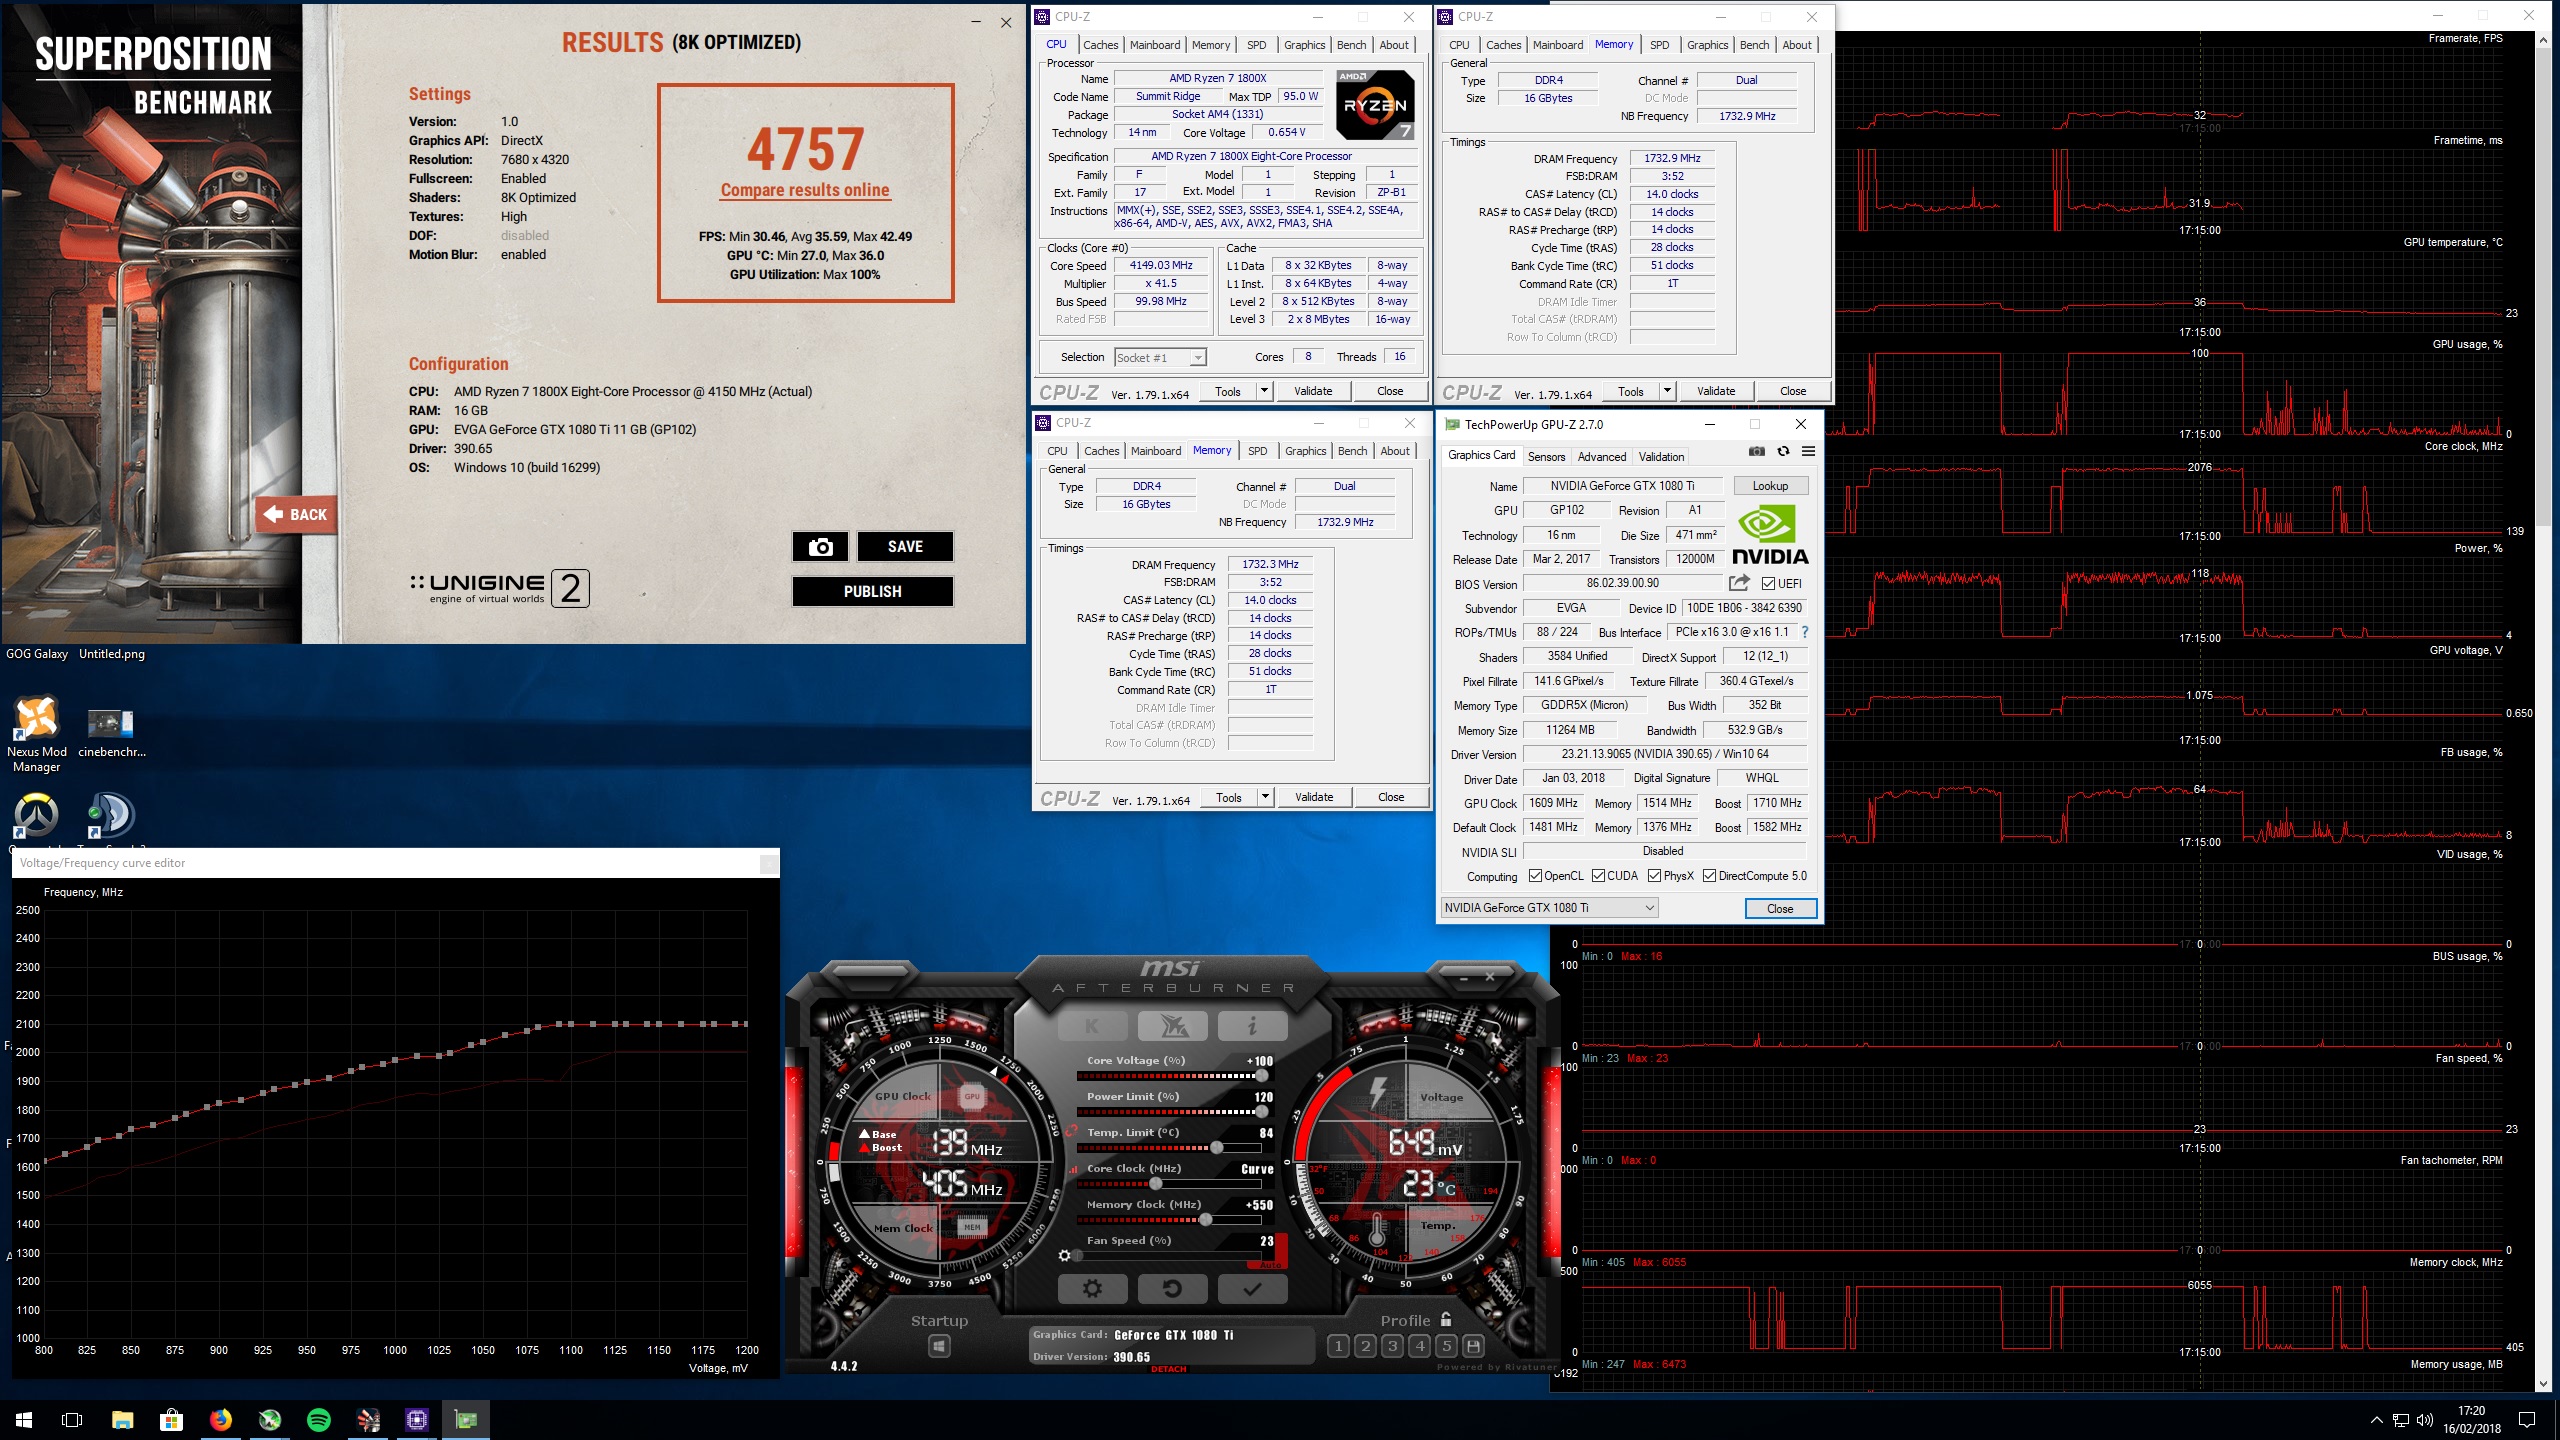Click the Superposition screenshot camera button
This screenshot has height=1440, width=2560.
click(820, 546)
